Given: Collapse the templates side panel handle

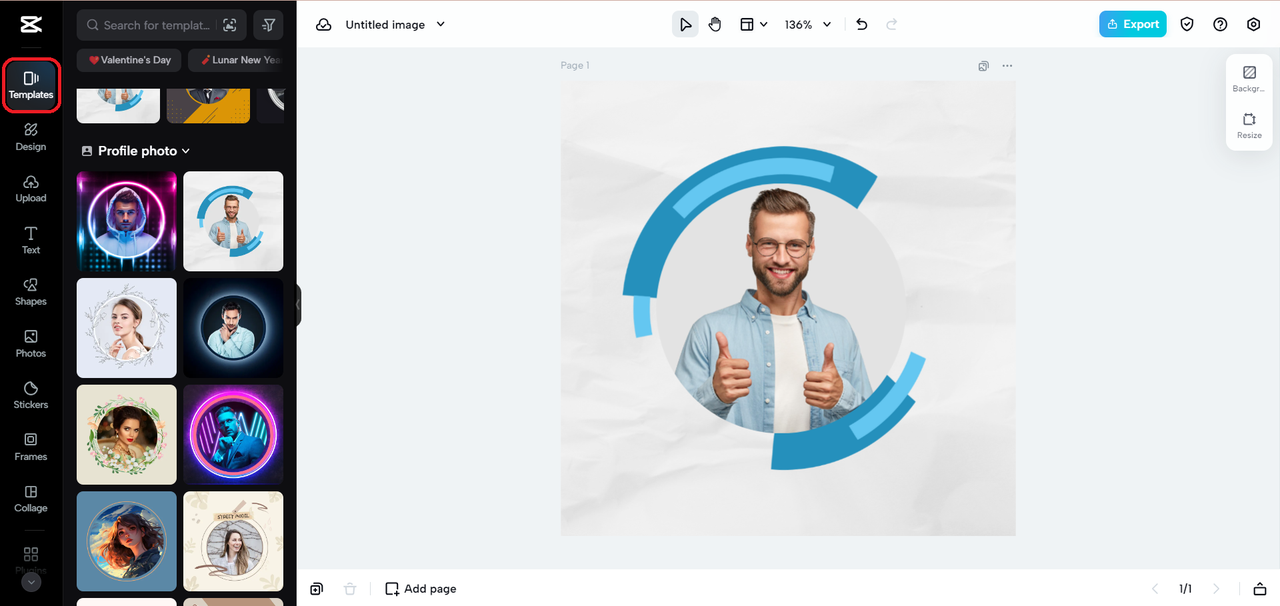Looking at the screenshot, I should [298, 305].
